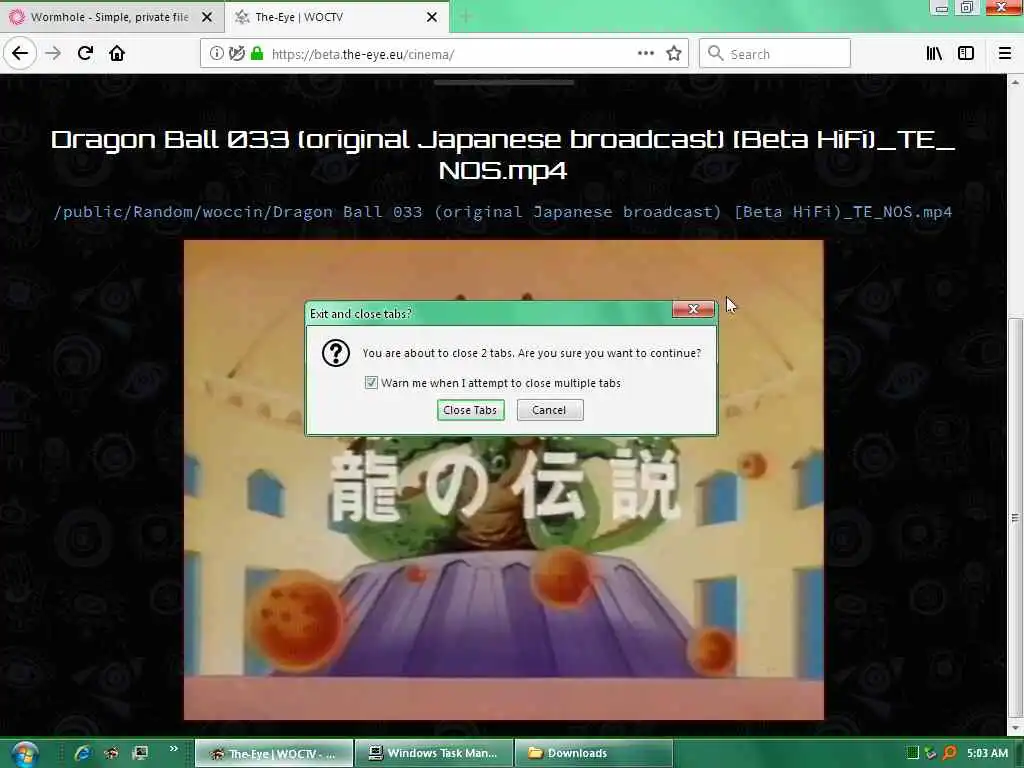Click the tracking protection shield icon
Screen dimensions: 1024x768
pyautogui.click(x=237, y=54)
